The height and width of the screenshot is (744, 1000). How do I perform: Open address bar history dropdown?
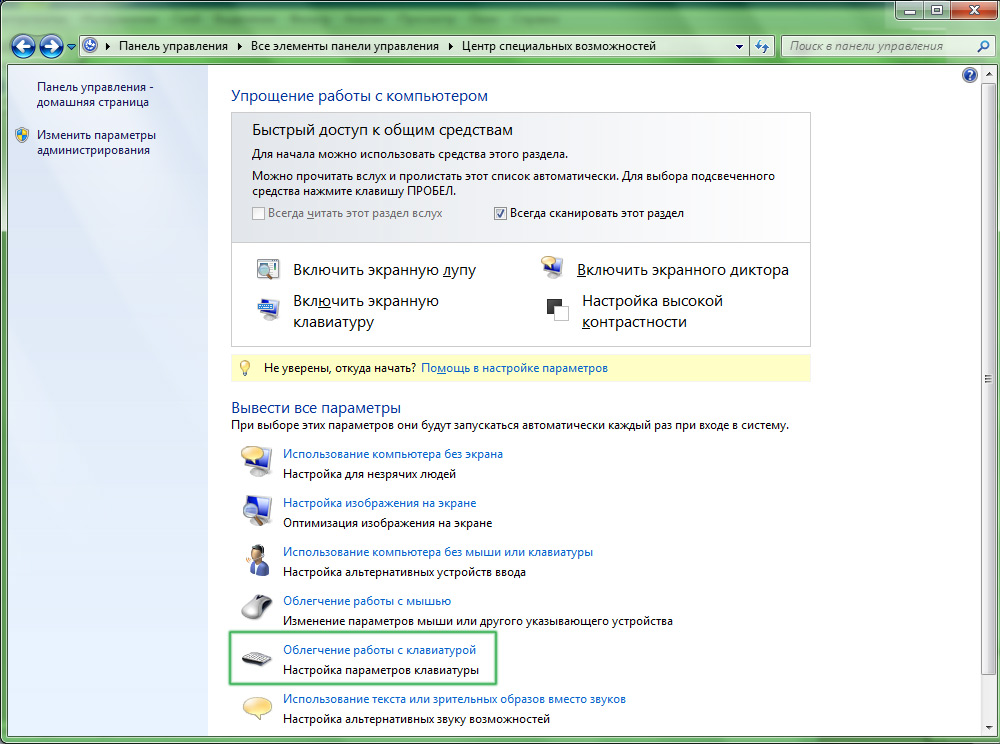coord(739,47)
